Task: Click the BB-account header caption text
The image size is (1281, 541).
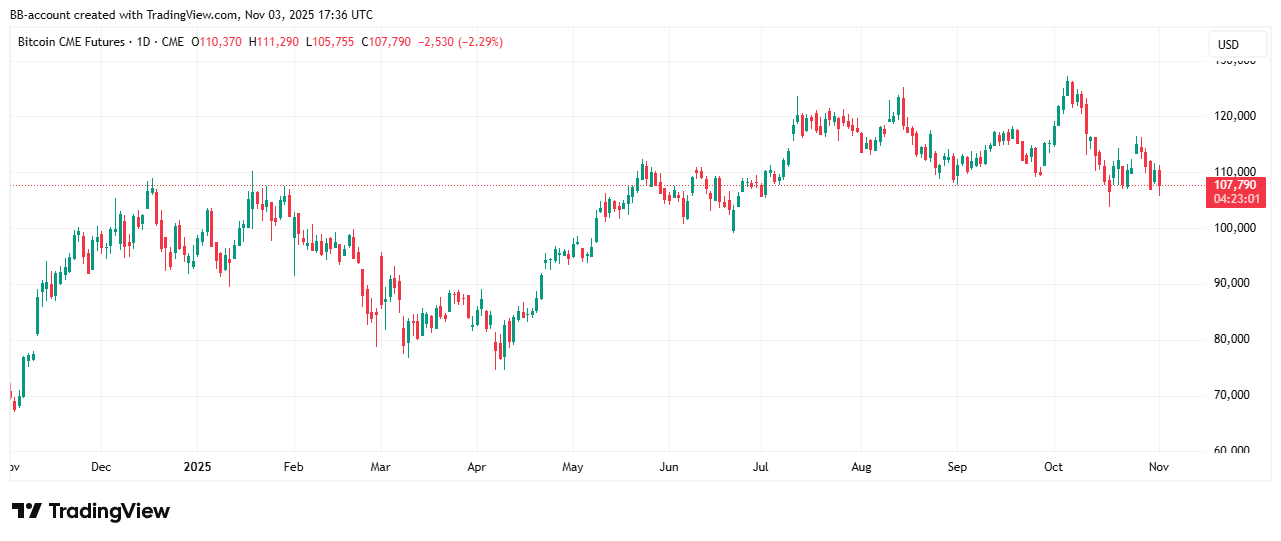Action: 191,14
